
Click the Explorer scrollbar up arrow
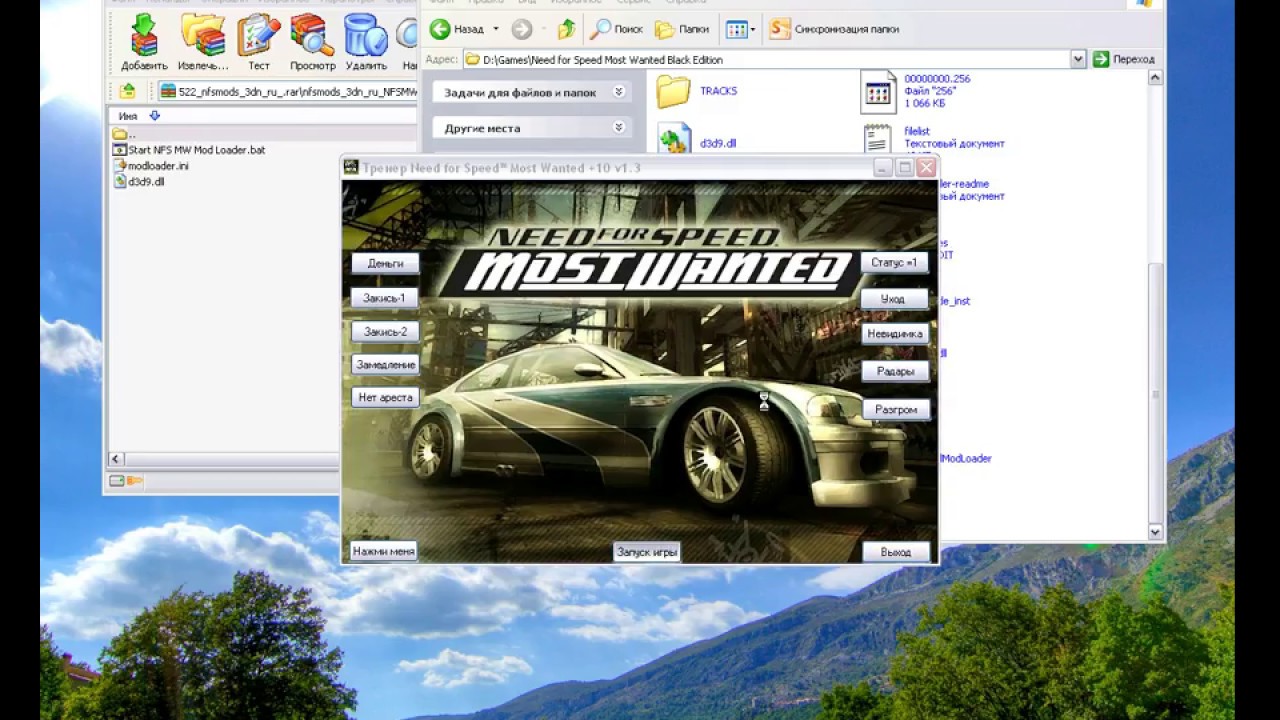coord(1156,77)
